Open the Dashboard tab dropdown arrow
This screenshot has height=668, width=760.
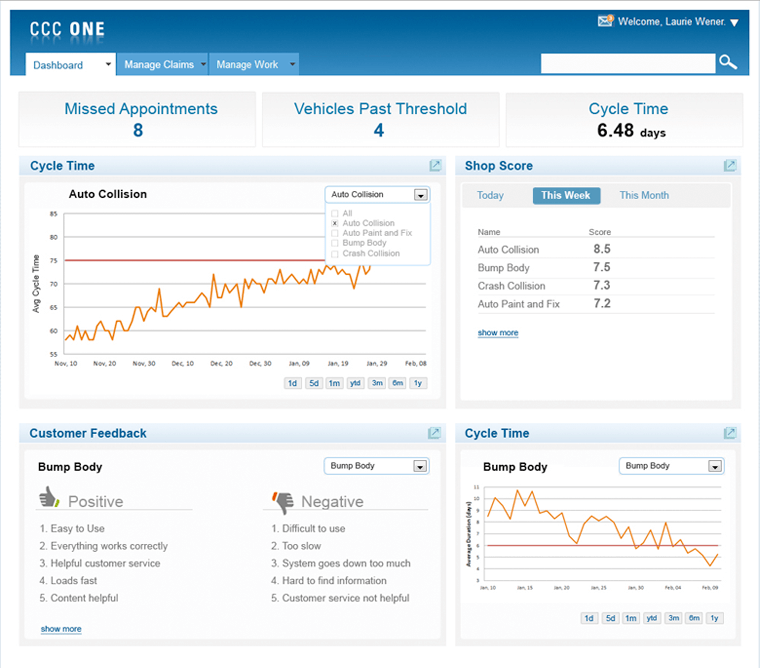108,64
